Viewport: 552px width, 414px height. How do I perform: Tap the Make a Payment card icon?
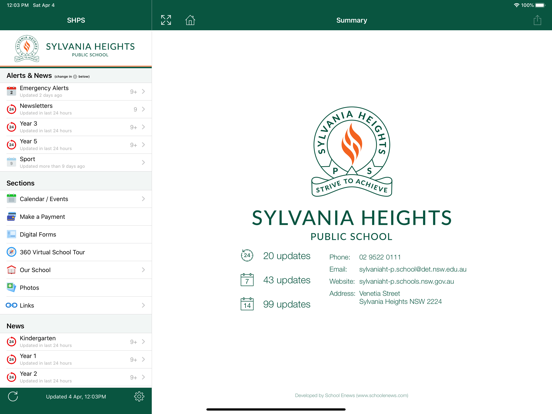point(11,217)
